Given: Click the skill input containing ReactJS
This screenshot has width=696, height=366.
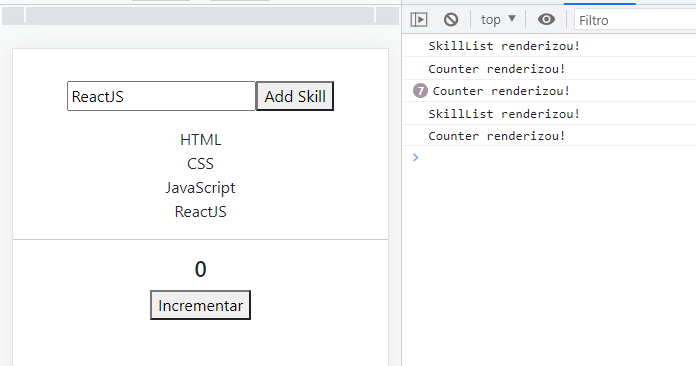Looking at the screenshot, I should [162, 96].
